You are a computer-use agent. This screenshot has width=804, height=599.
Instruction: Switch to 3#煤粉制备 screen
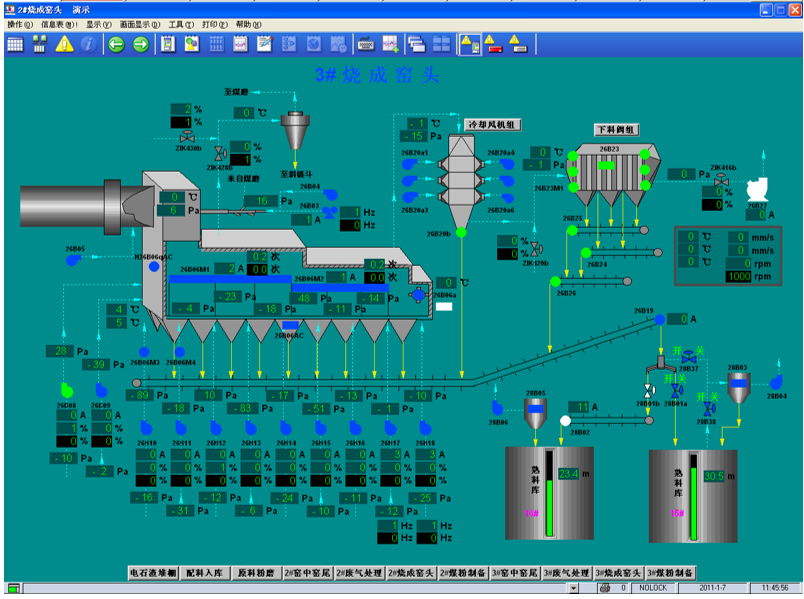[x=671, y=573]
